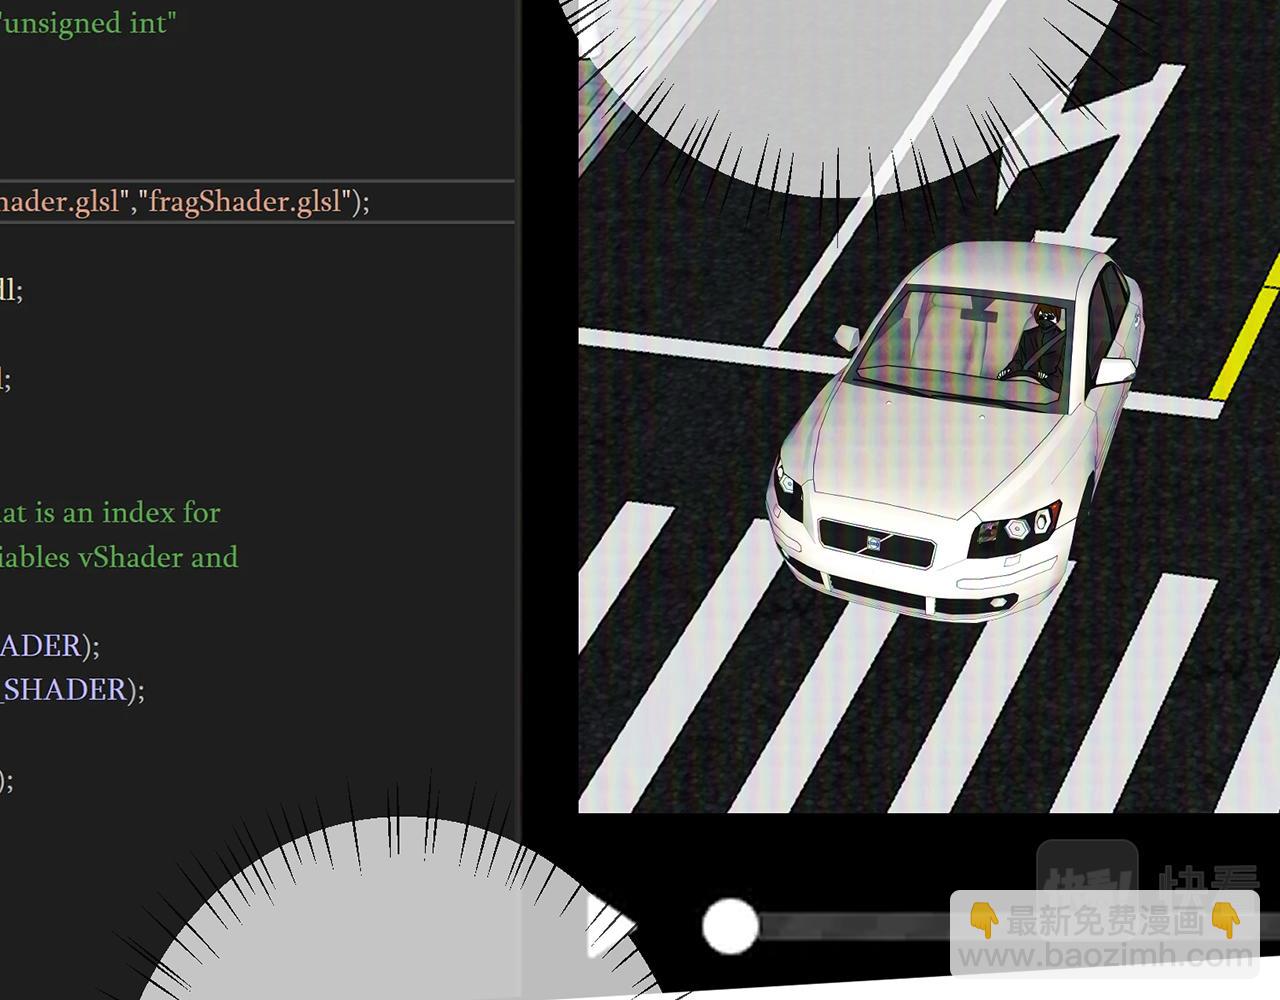Click the right pointing-hand emoji icon
The width and height of the screenshot is (1280, 1000).
coord(1225,919)
